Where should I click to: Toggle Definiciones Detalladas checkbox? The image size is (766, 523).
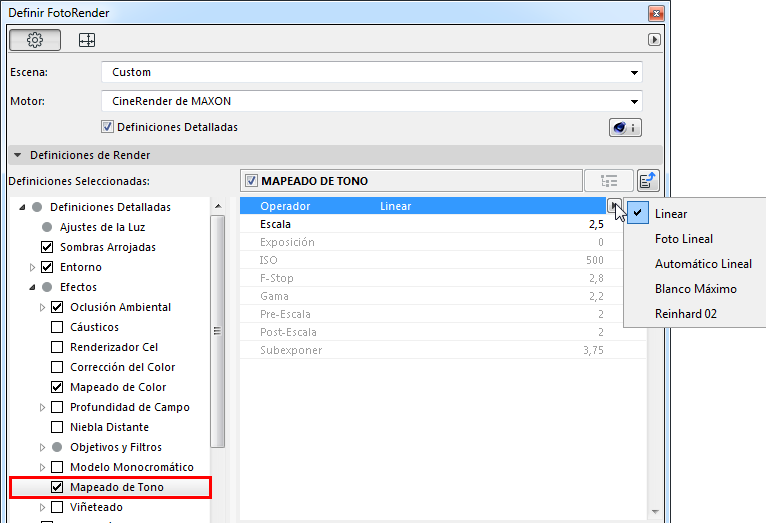click(107, 127)
